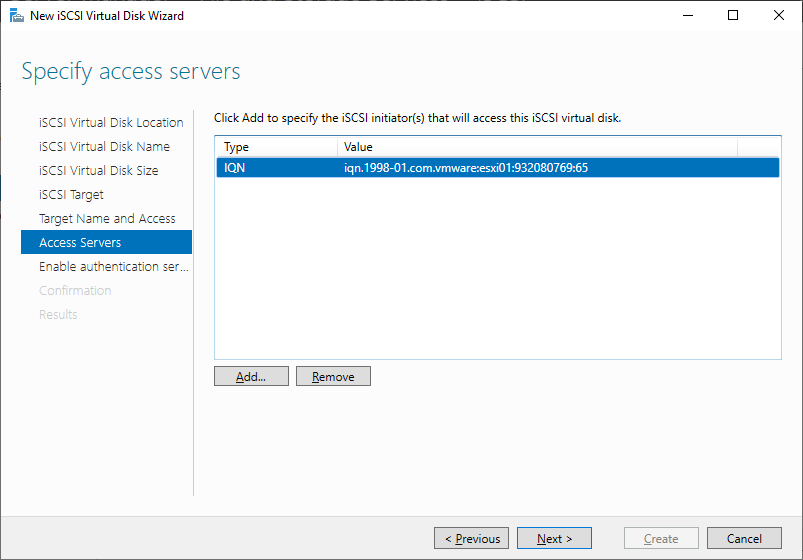Maximize the wizard window
The image size is (803, 560).
pos(733,15)
